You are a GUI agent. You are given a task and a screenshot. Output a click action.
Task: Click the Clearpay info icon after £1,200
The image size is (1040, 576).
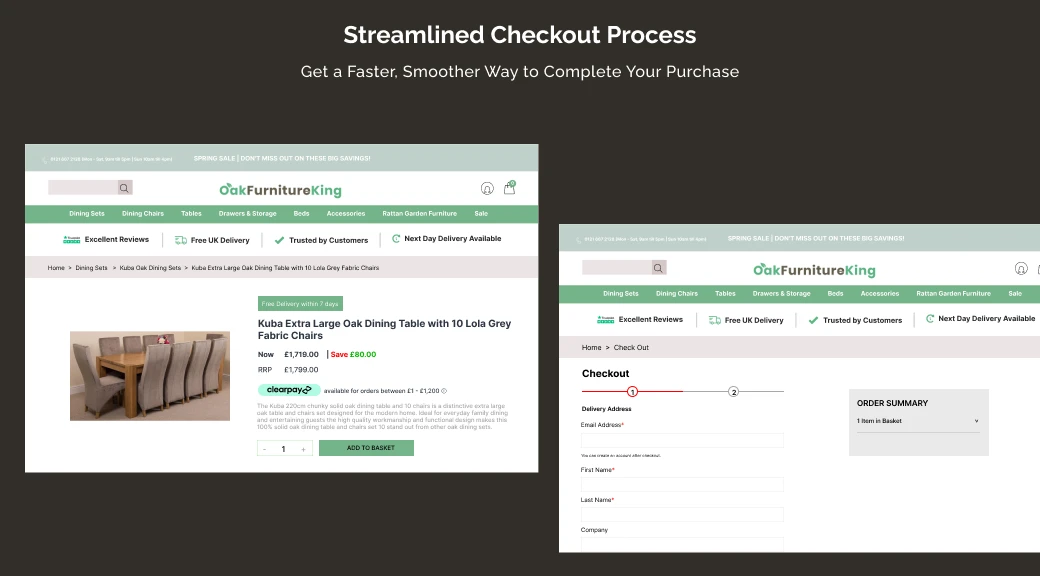444,391
